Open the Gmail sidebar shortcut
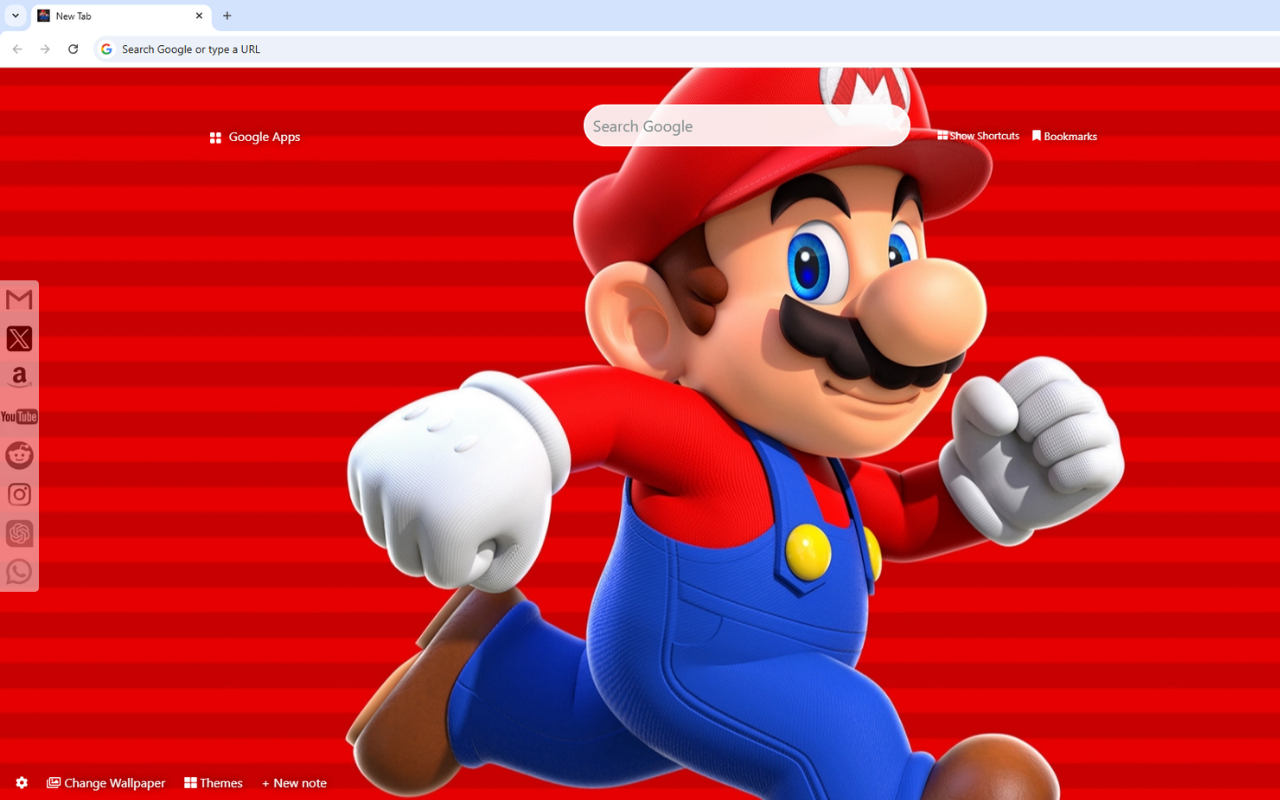The height and width of the screenshot is (800, 1280). [19, 300]
